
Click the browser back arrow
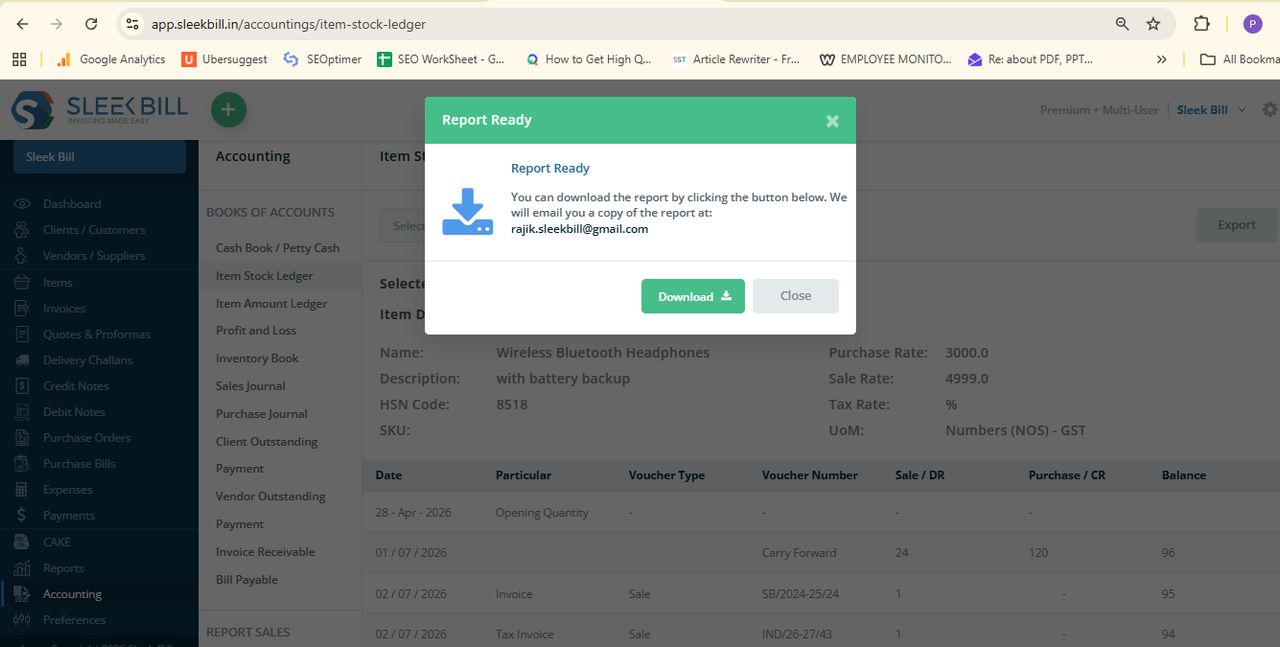[22, 23]
